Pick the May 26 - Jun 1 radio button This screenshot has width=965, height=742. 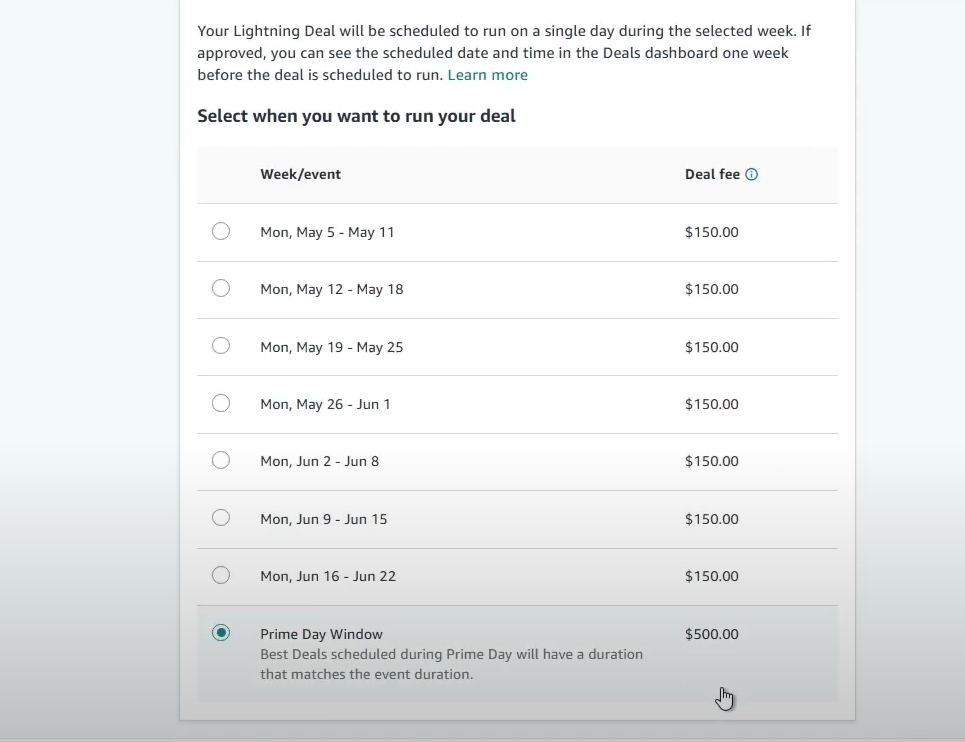[x=221, y=403]
